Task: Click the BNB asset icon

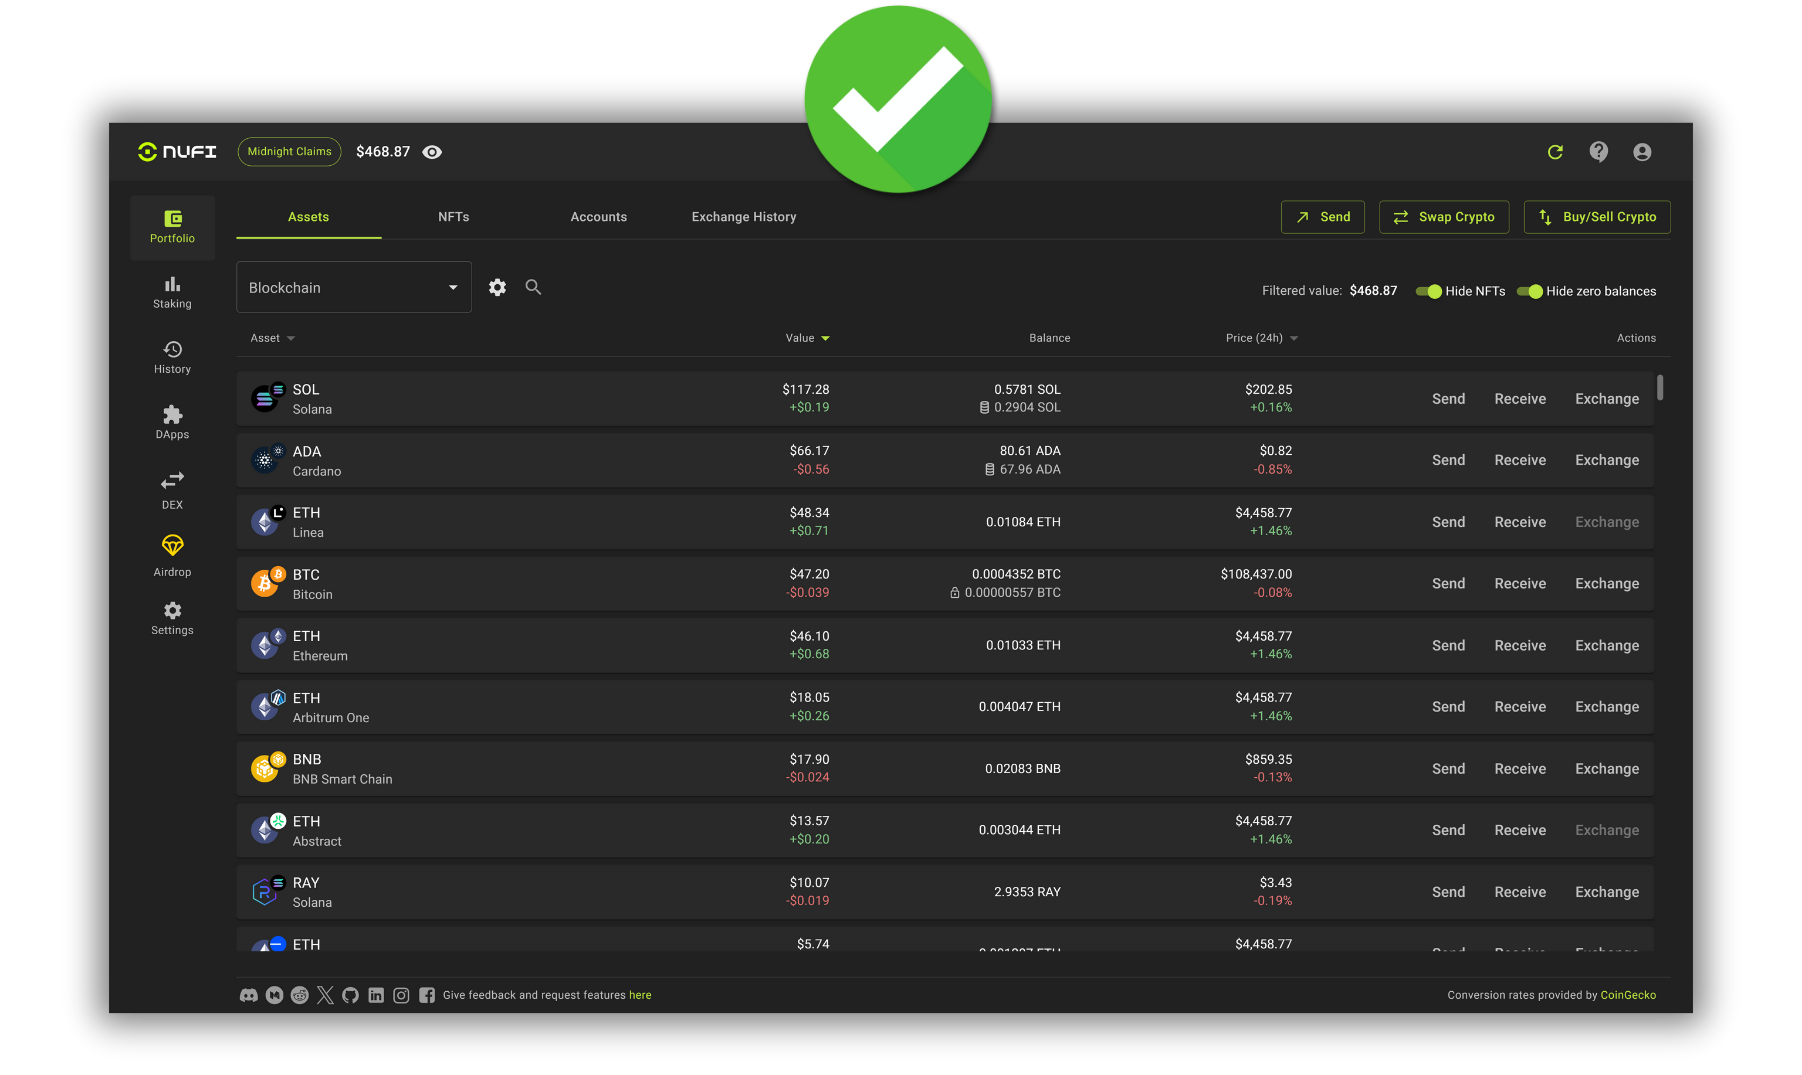Action: coord(267,768)
